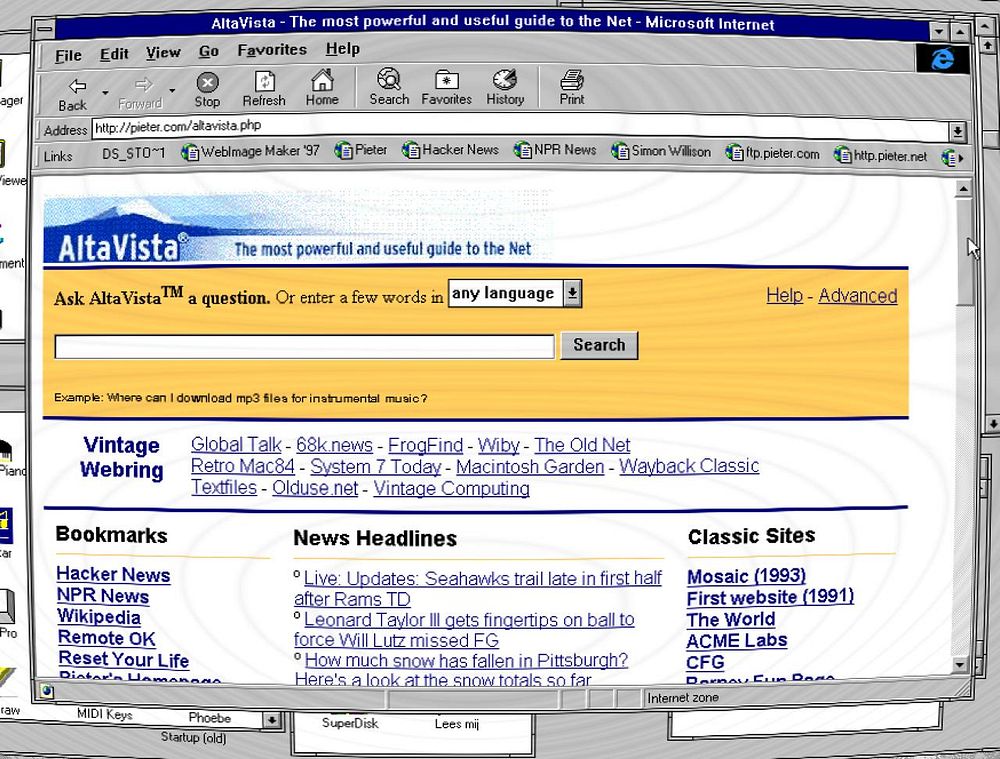
Task: Click the Back toolbar button
Action: (73, 94)
